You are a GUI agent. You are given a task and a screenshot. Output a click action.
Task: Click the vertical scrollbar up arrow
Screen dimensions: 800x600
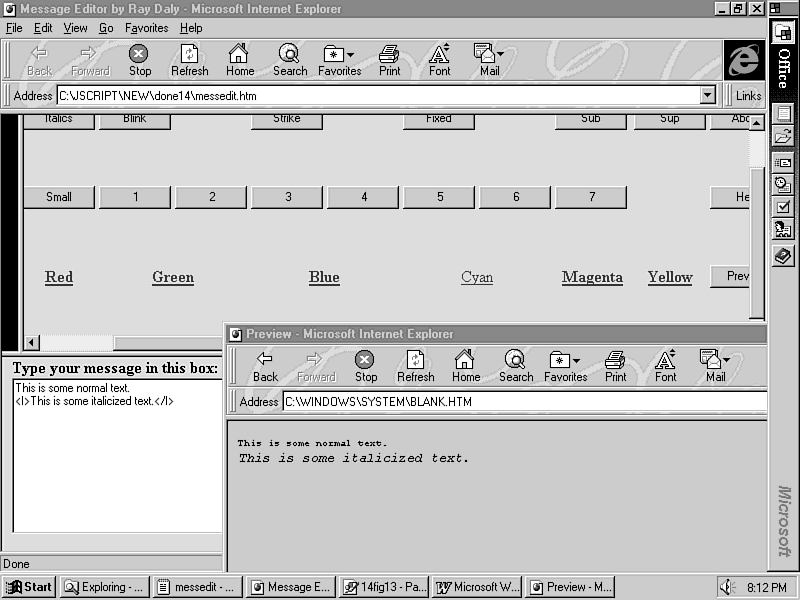click(757, 122)
